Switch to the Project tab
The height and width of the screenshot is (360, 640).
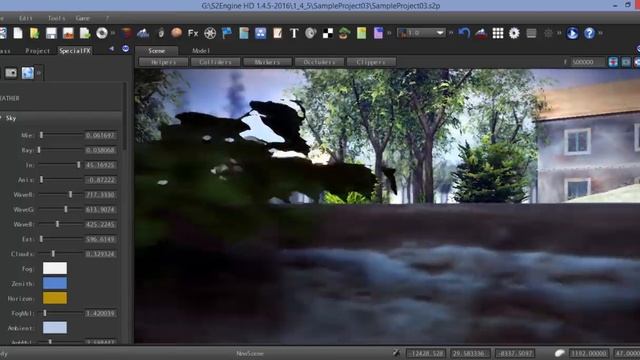[37, 51]
